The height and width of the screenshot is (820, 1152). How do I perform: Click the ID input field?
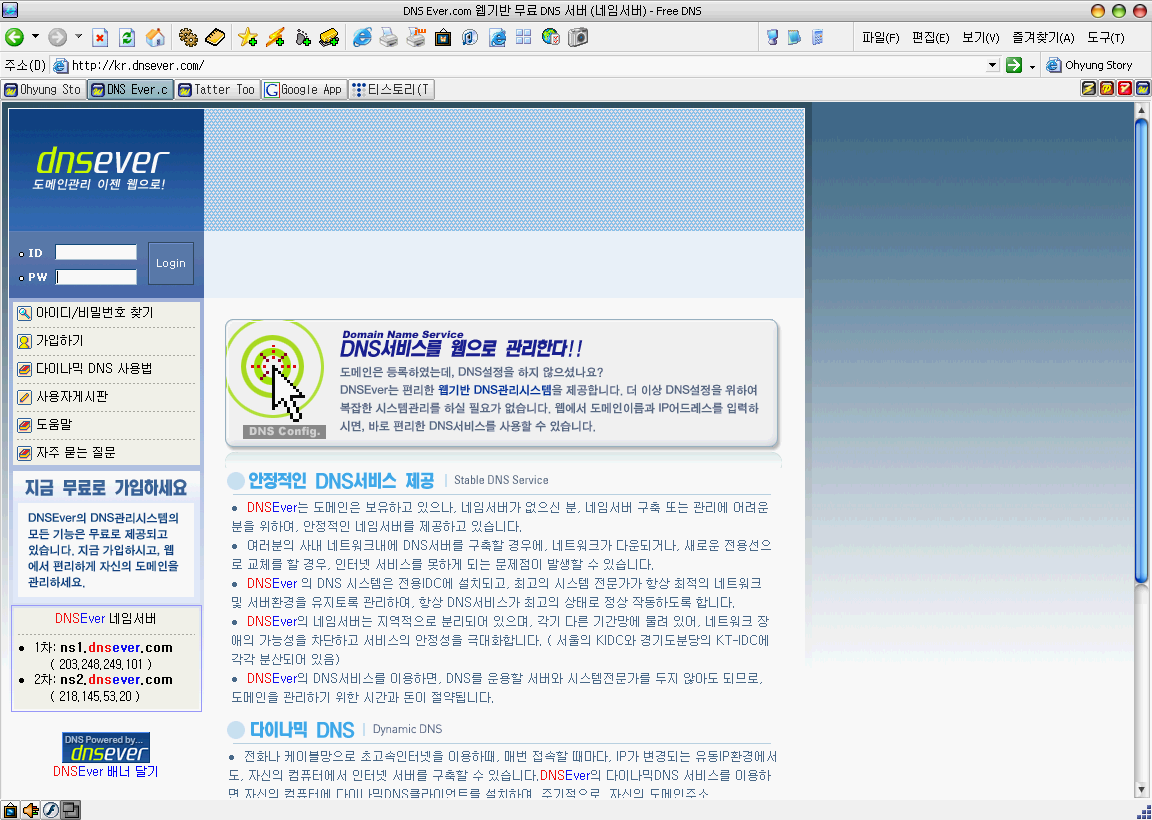point(96,253)
